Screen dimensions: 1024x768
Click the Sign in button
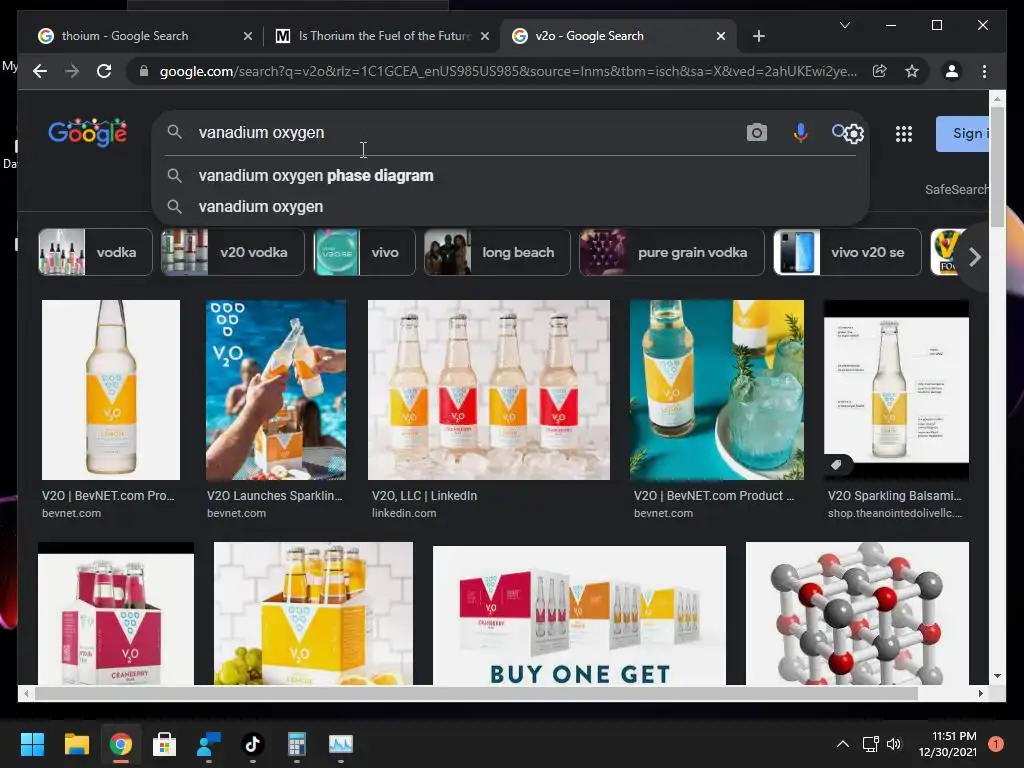click(963, 134)
